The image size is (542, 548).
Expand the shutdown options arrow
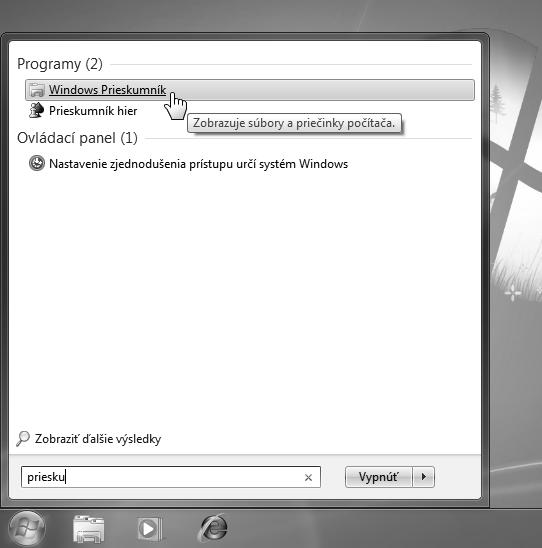pos(424,477)
